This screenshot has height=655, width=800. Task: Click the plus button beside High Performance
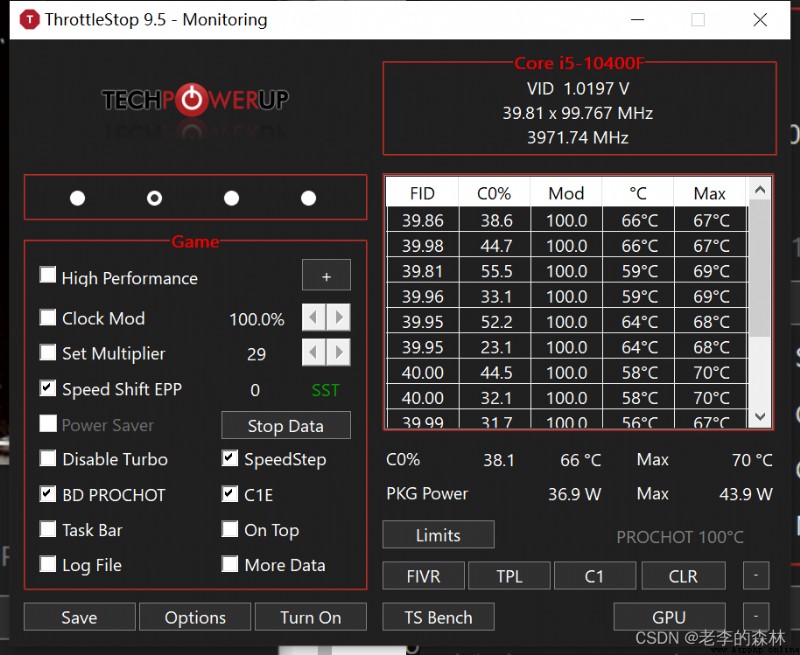point(327,276)
